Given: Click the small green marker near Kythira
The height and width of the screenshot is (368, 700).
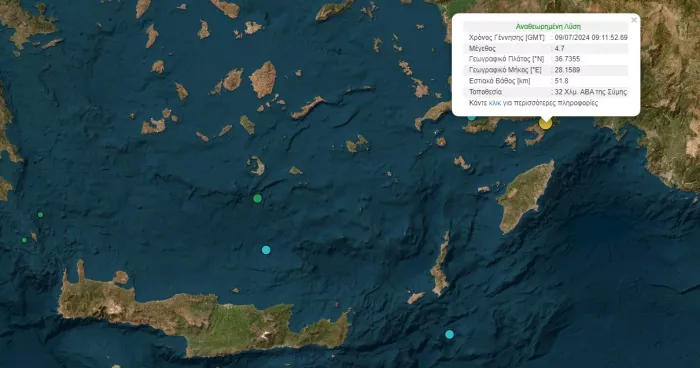Looking at the screenshot, I should point(41,215).
